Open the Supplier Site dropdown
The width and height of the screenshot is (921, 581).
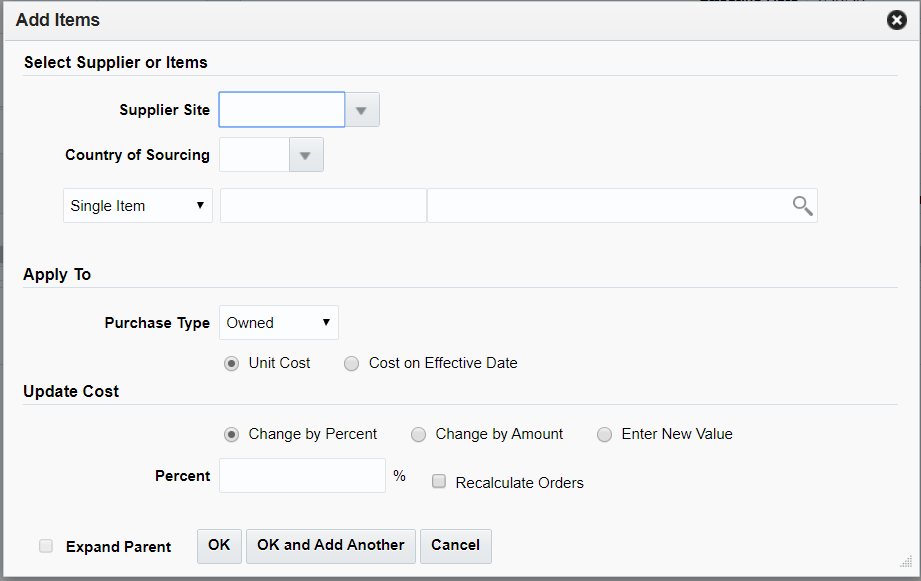coord(361,109)
